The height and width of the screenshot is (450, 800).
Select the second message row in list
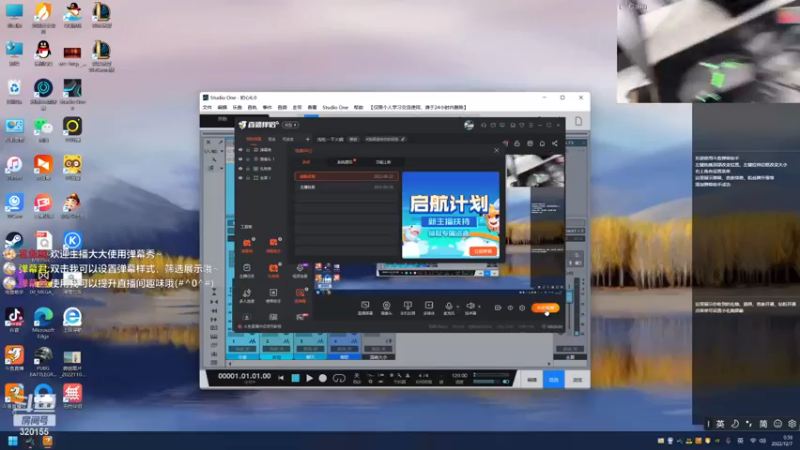346,187
